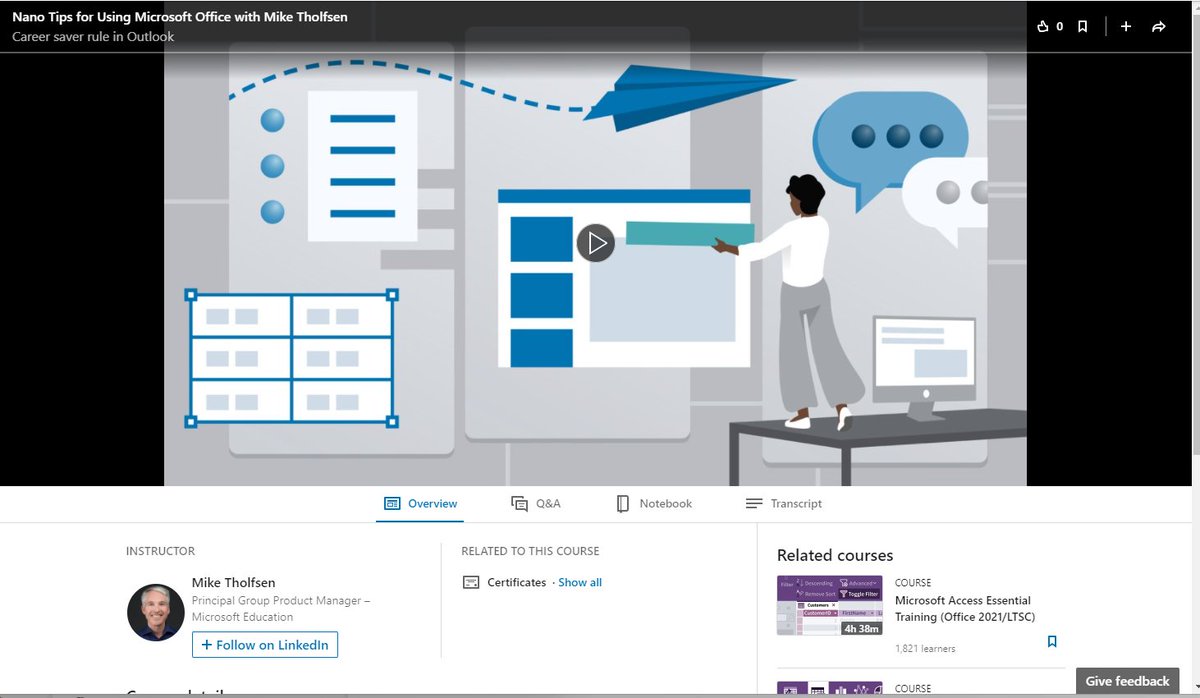This screenshot has width=1200, height=698.
Task: Click the Certificates icon under Related to this course
Action: click(470, 581)
